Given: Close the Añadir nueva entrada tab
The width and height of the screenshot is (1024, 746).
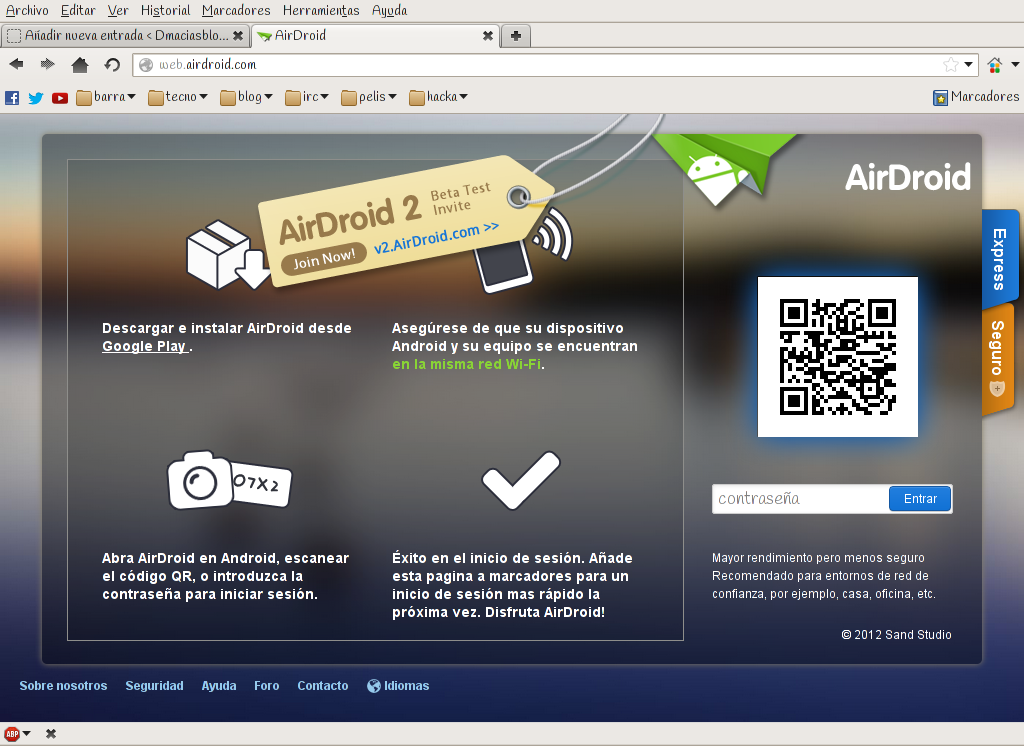Looking at the screenshot, I should (238, 36).
